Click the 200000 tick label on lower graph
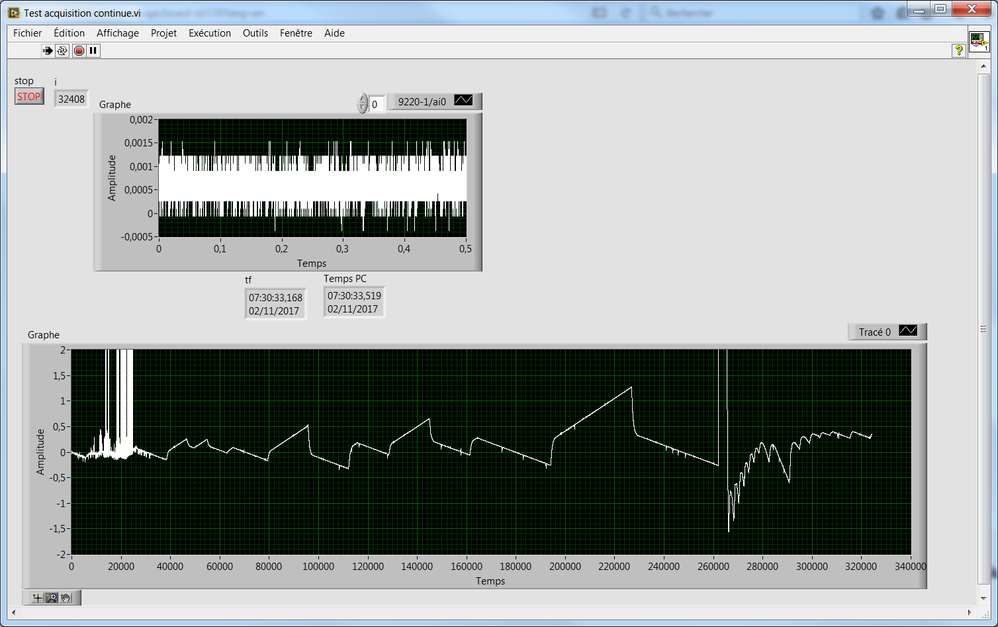The height and width of the screenshot is (627, 998). point(565,567)
